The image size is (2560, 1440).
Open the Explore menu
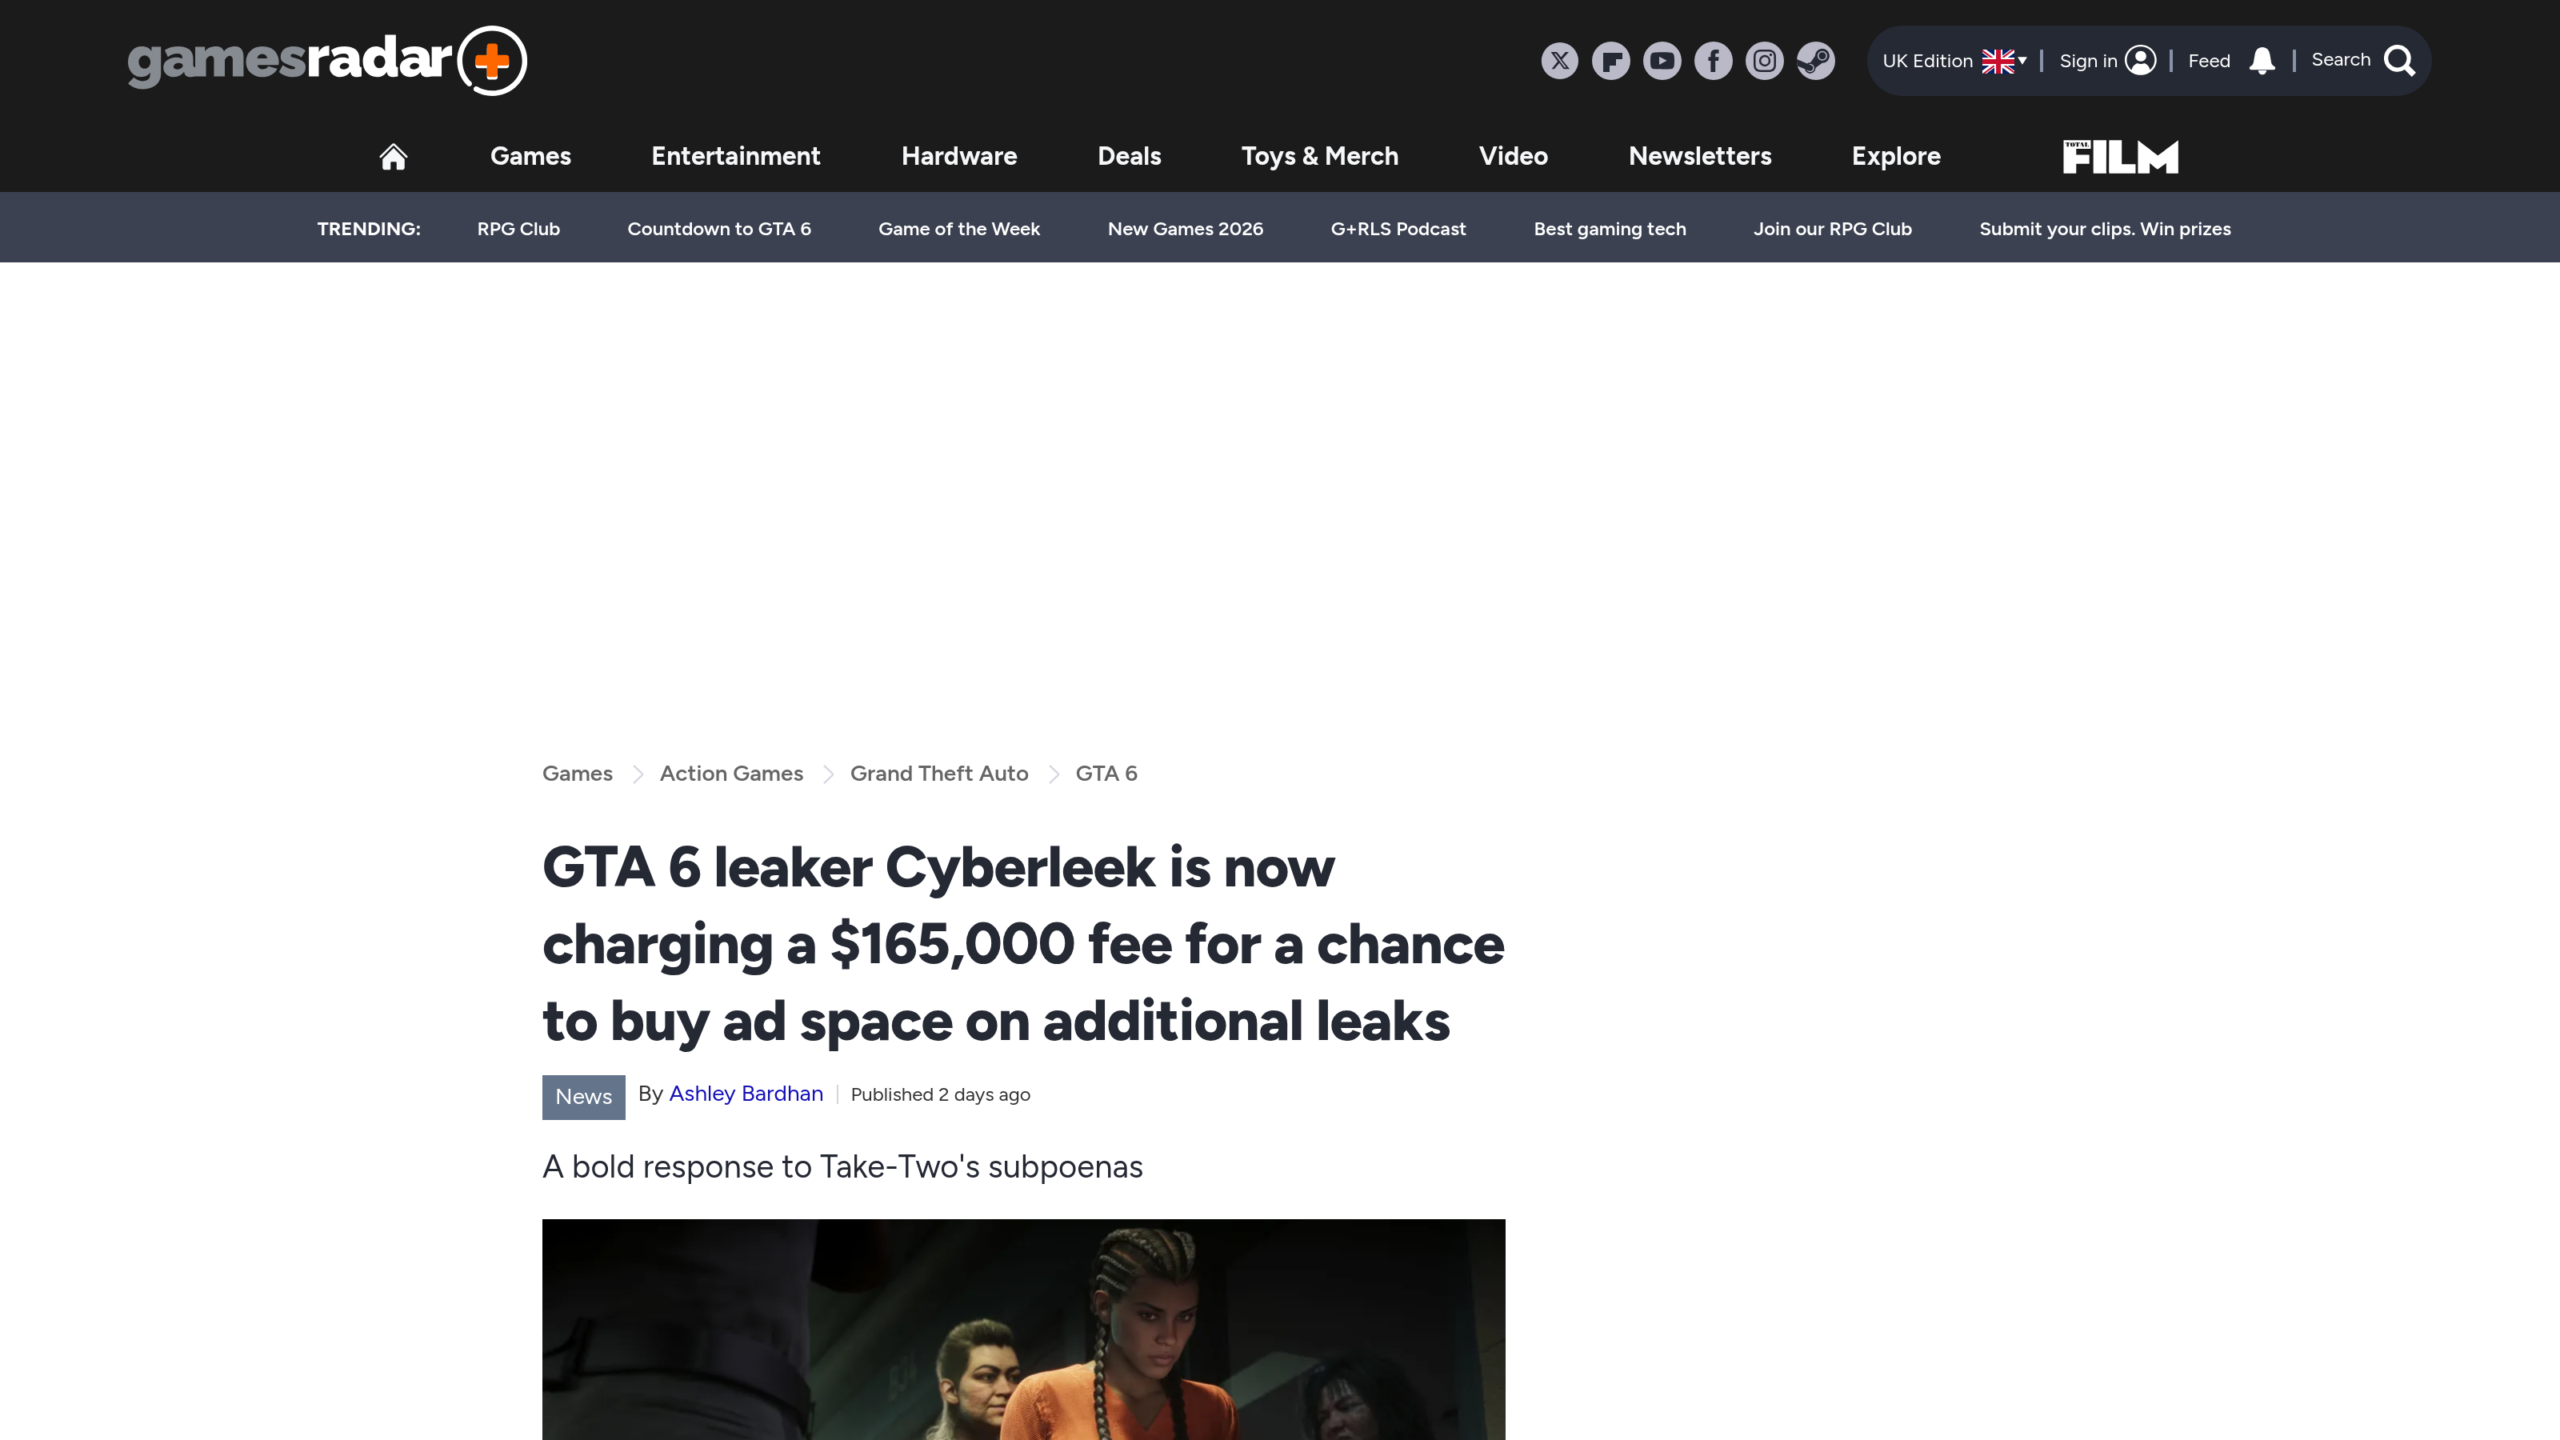click(1895, 156)
